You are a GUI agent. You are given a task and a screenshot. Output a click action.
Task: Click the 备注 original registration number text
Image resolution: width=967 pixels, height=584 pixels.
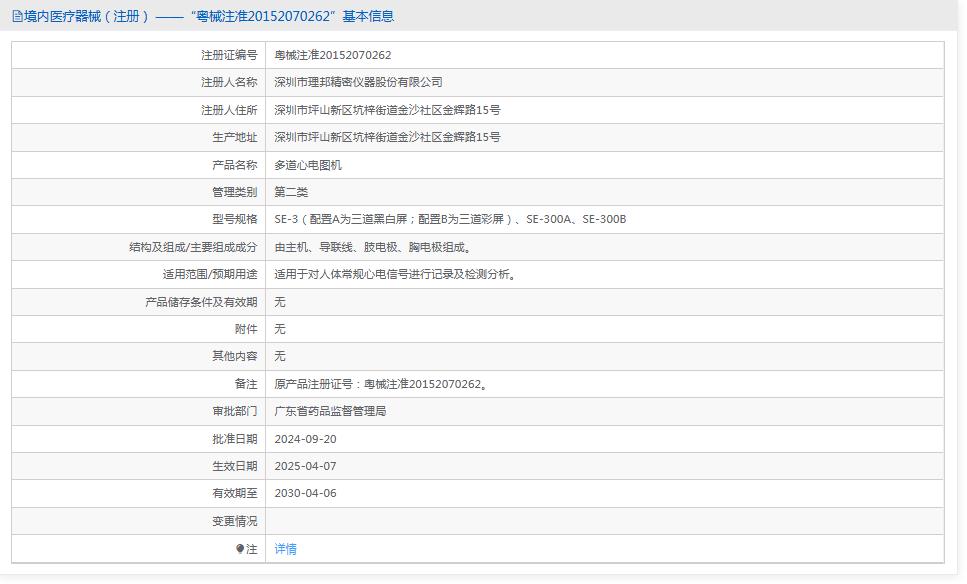click(x=381, y=384)
